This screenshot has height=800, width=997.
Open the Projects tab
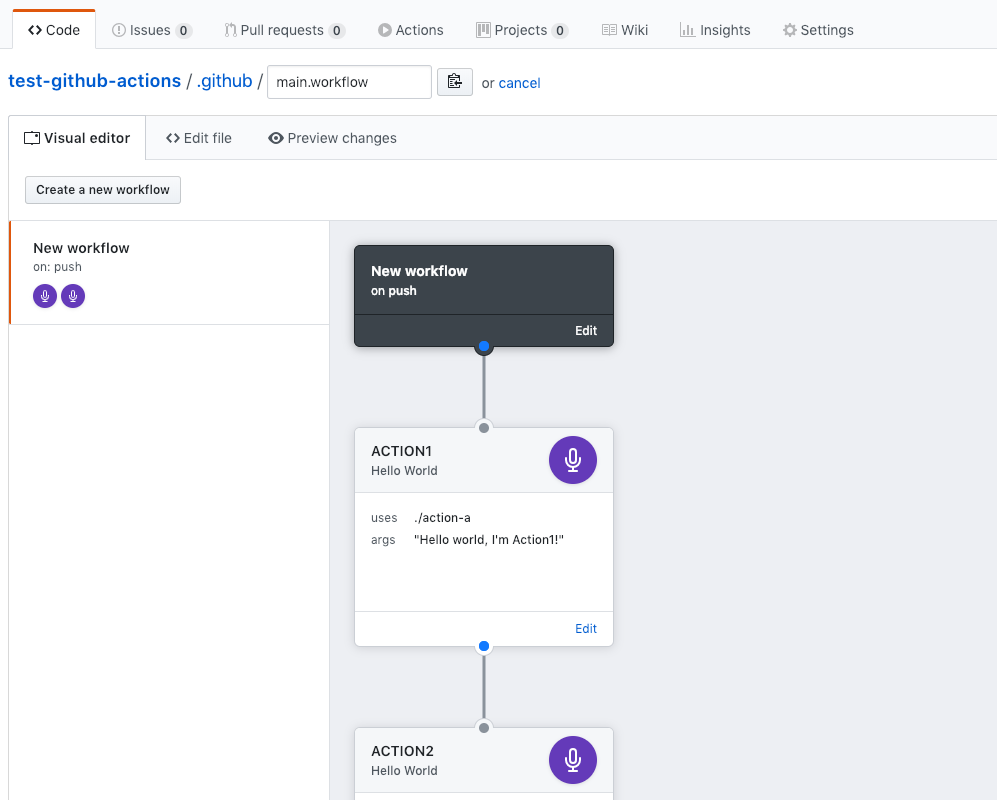522,30
